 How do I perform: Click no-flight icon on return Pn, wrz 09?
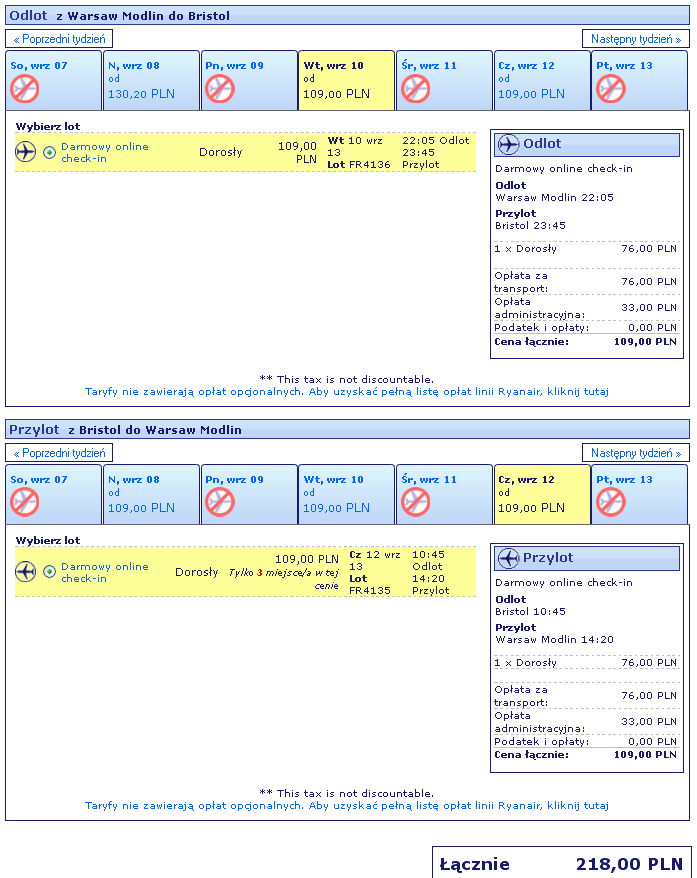[219, 502]
